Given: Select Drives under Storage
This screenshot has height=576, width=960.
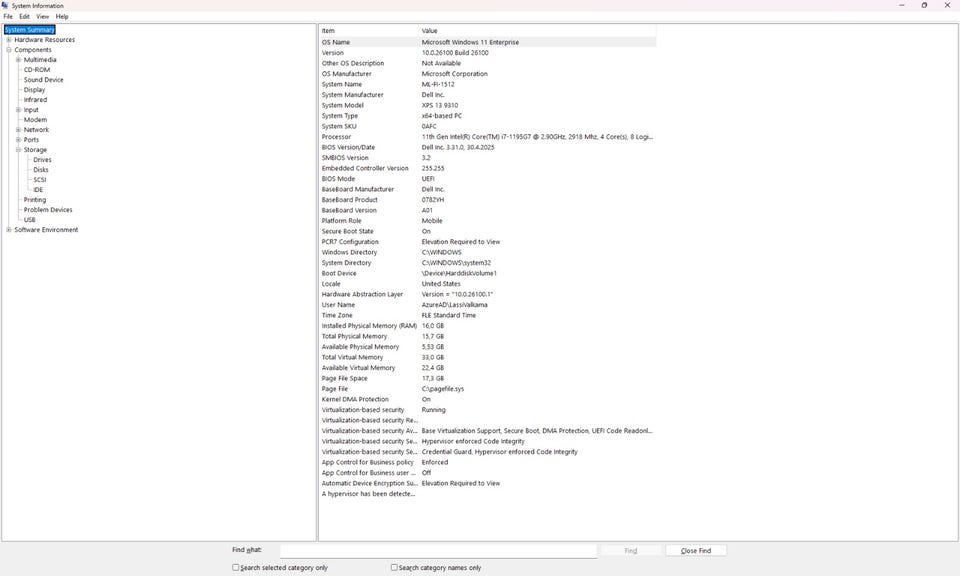Looking at the screenshot, I should point(42,160).
